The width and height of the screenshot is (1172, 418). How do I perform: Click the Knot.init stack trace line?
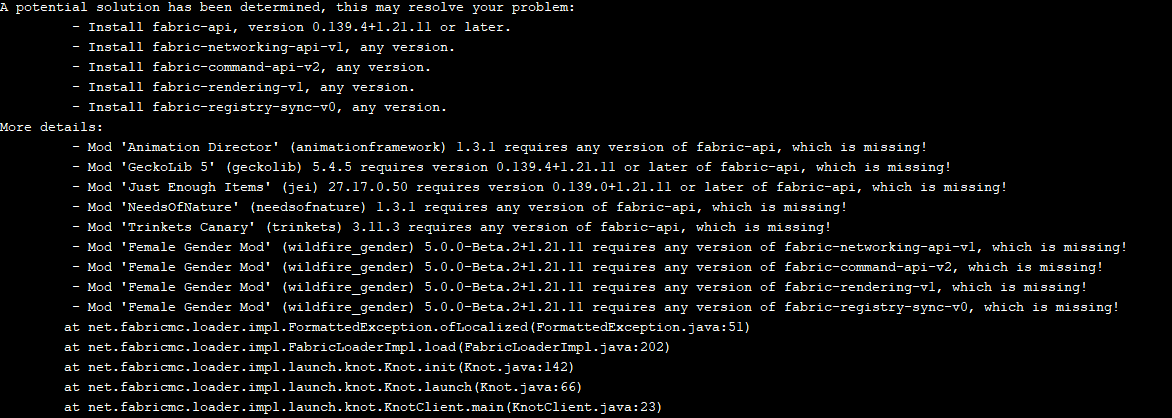319,367
